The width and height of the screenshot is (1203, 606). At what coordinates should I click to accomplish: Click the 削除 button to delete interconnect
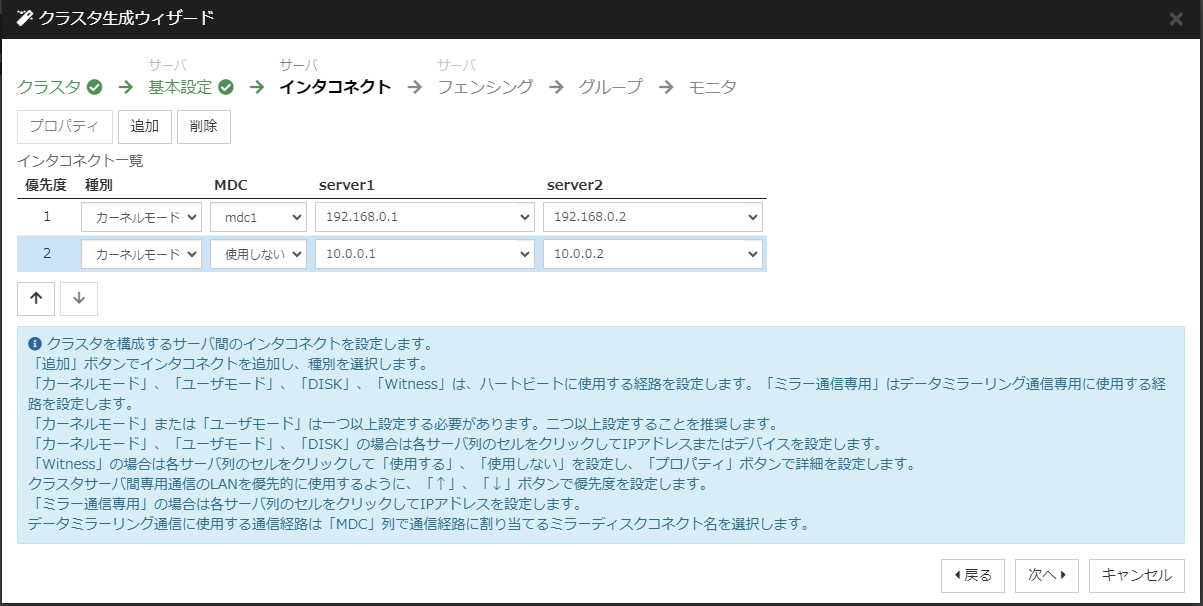tap(206, 126)
